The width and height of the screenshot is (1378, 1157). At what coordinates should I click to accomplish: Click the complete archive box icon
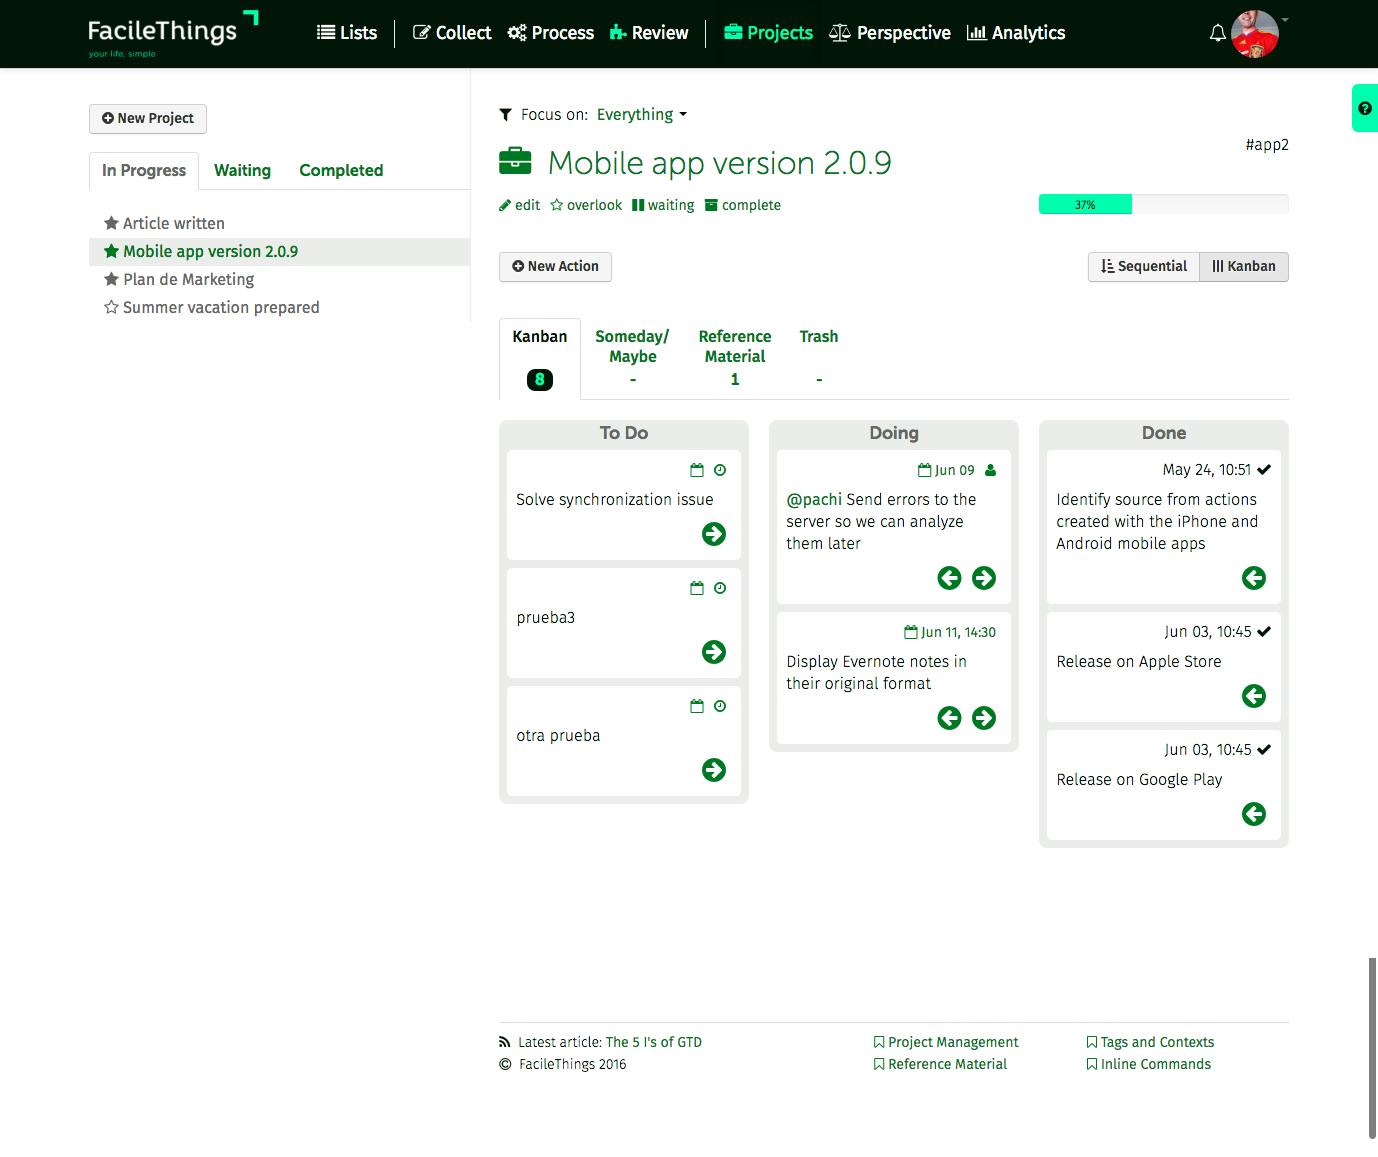point(712,204)
